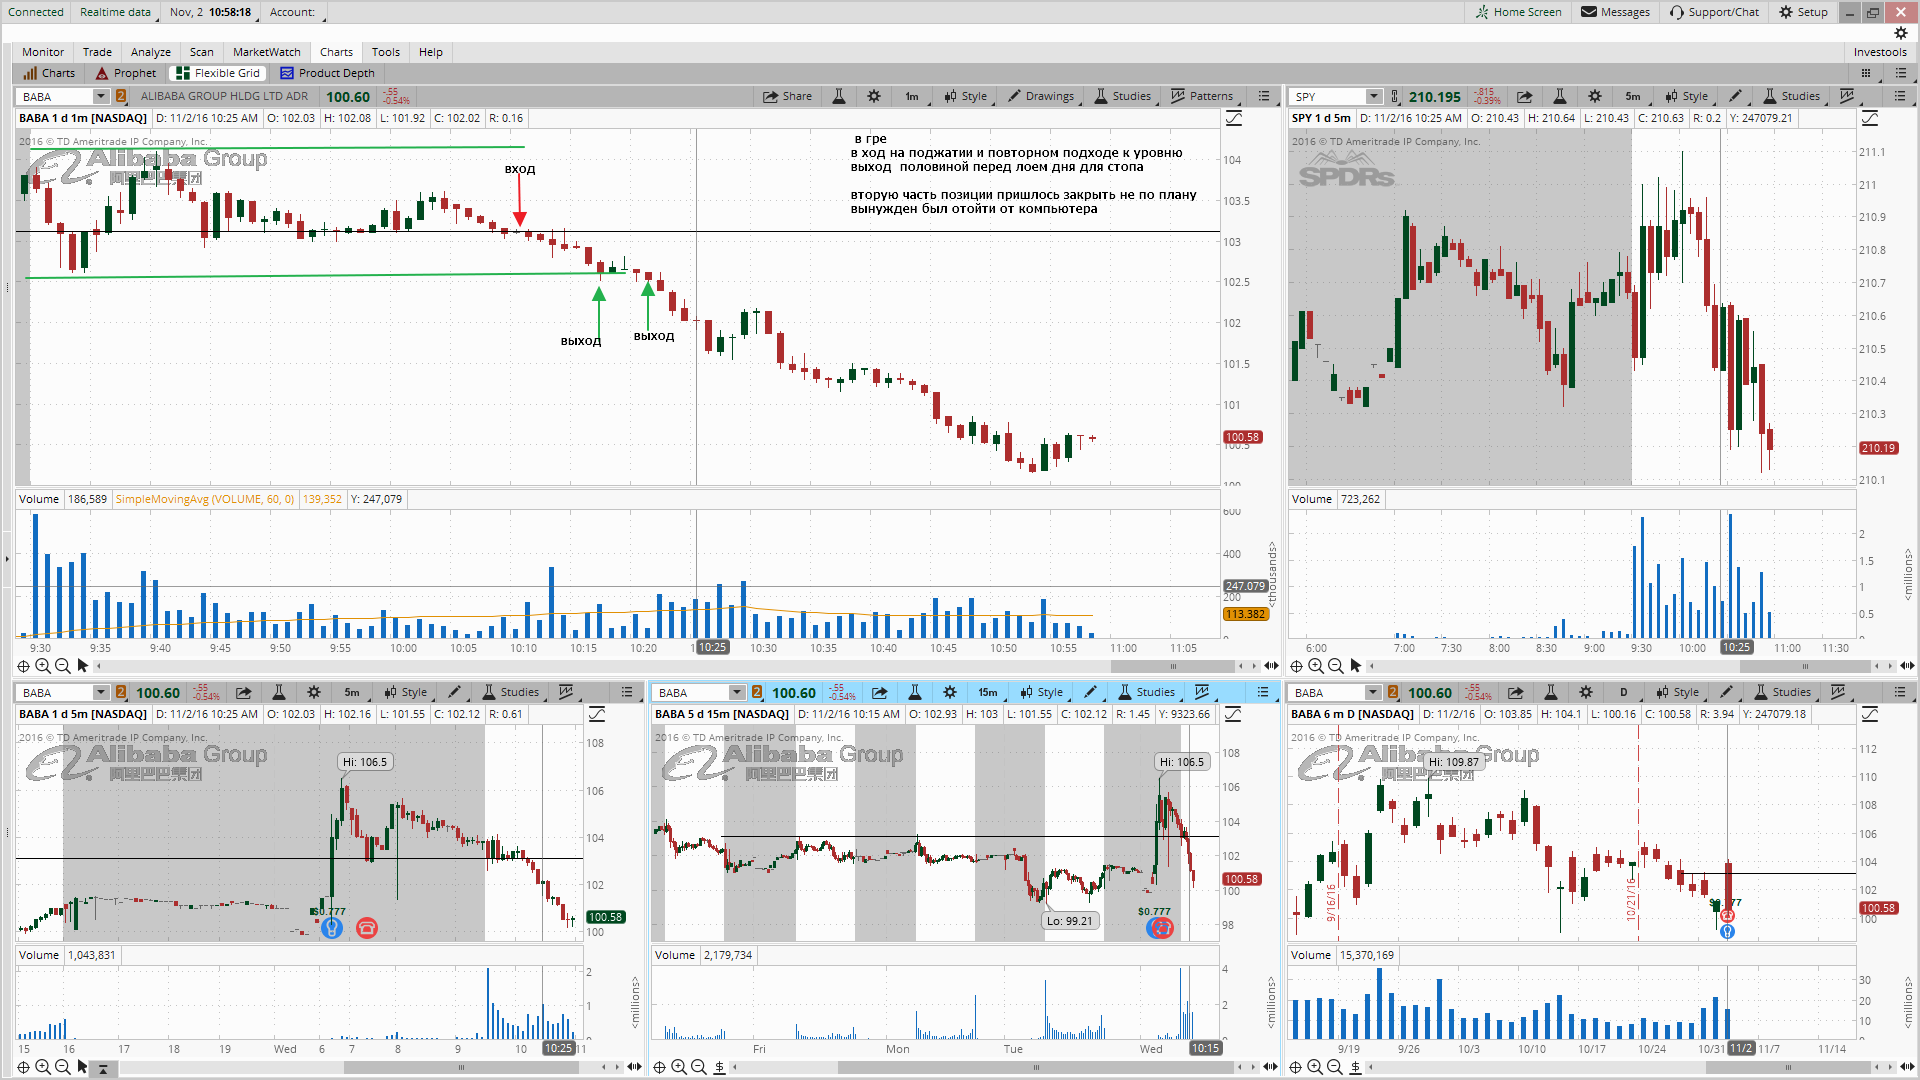Zoom in on the BABA 1m chart
This screenshot has height=1080, width=1920.
43,665
